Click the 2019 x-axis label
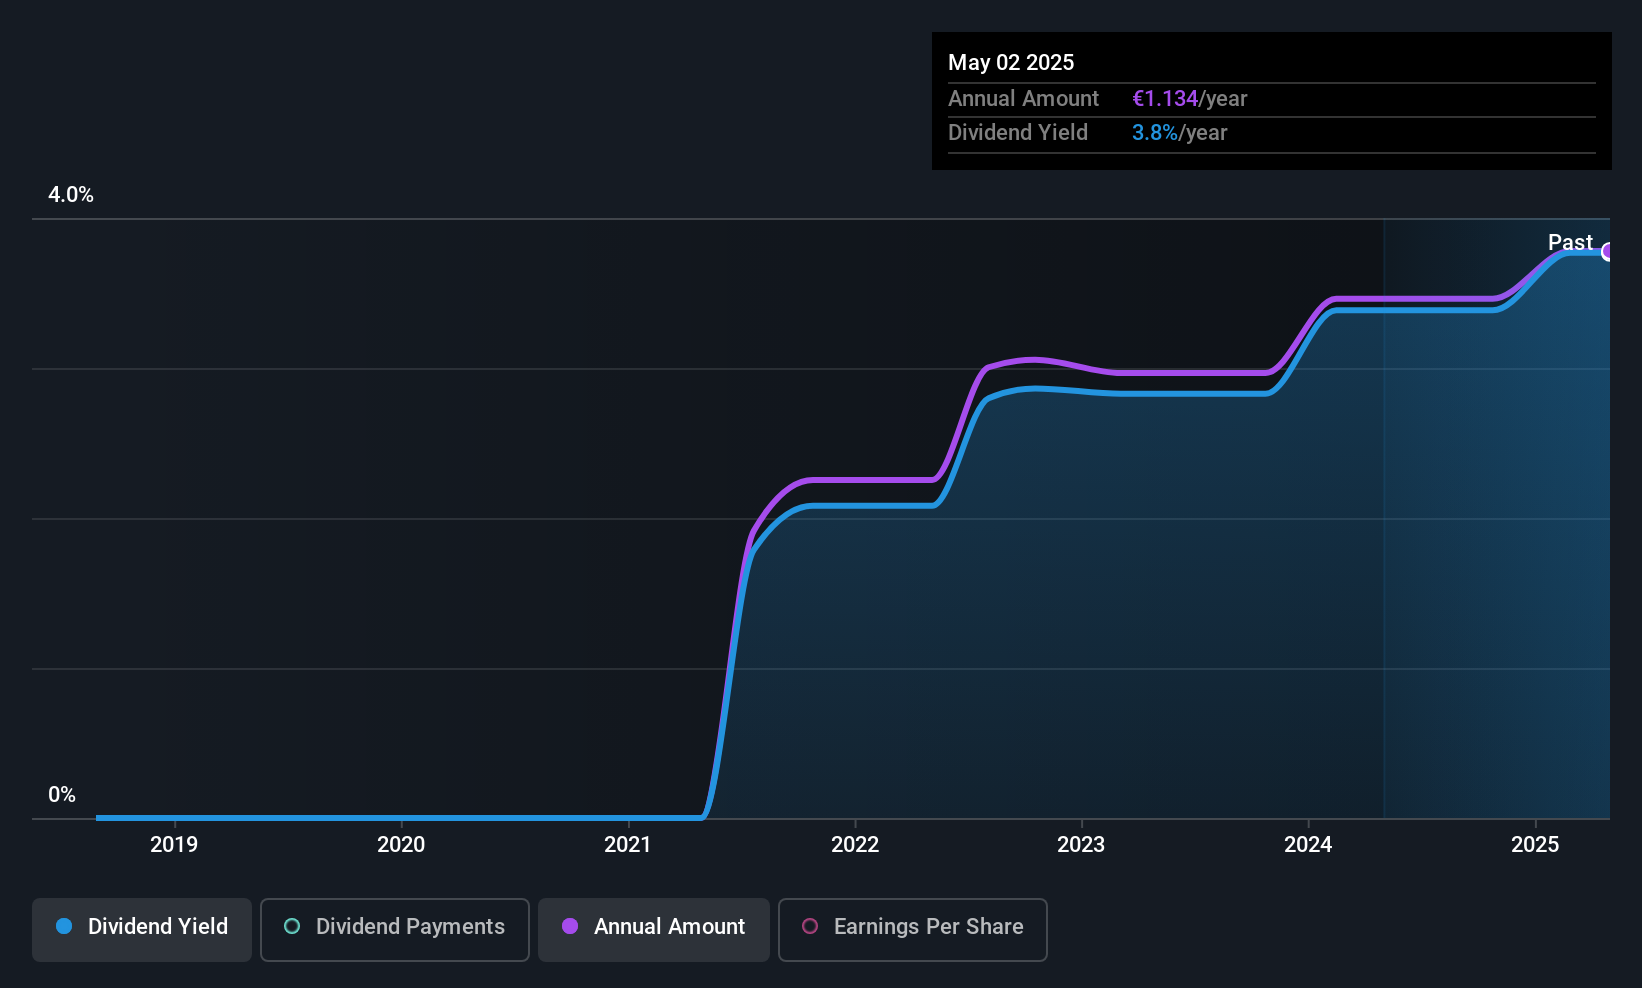1642x988 pixels. tap(174, 844)
